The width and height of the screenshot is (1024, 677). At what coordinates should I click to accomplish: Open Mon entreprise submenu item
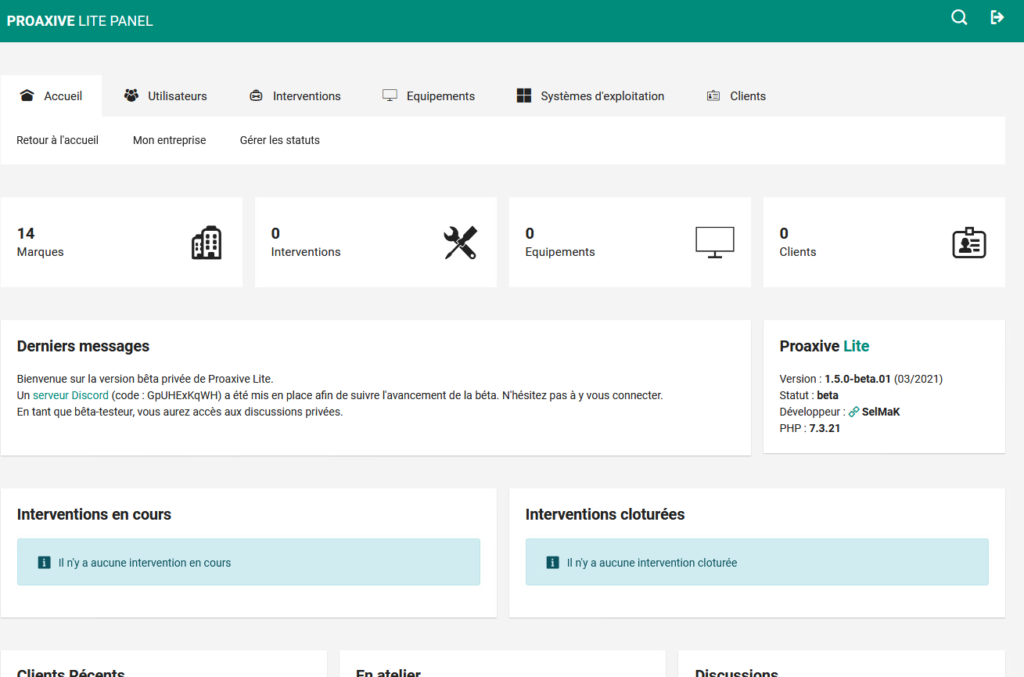pos(169,140)
